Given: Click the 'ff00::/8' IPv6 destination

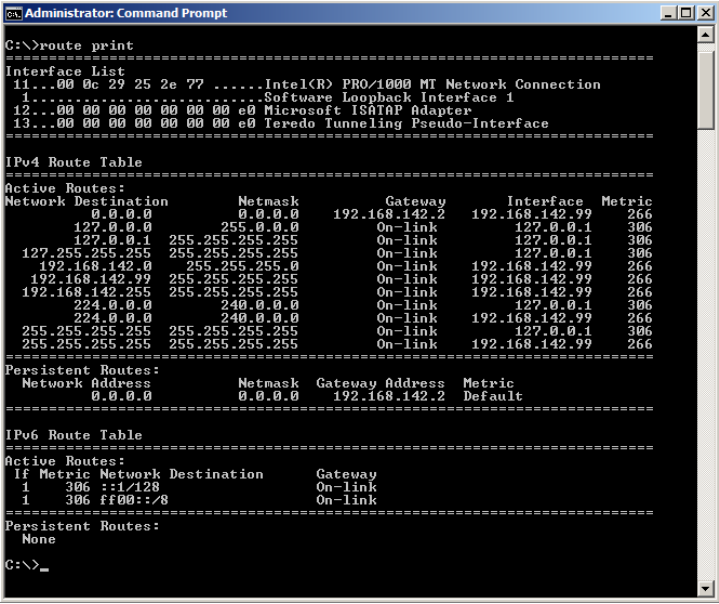Looking at the screenshot, I should coord(134,500).
